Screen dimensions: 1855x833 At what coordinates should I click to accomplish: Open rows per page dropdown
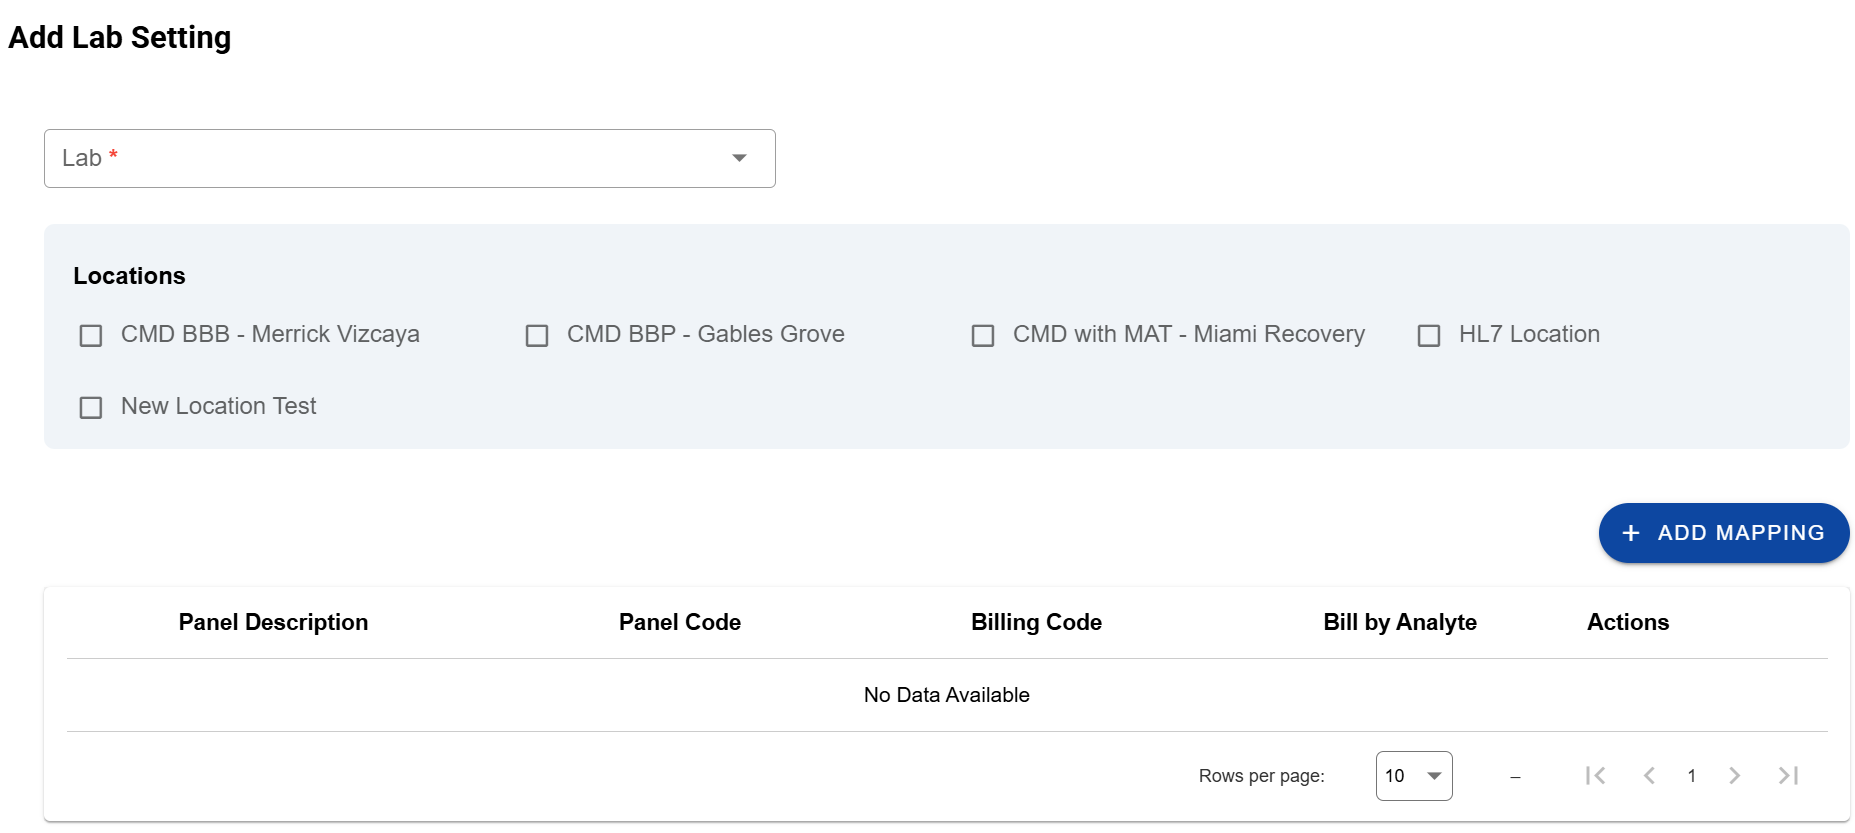click(x=1413, y=776)
